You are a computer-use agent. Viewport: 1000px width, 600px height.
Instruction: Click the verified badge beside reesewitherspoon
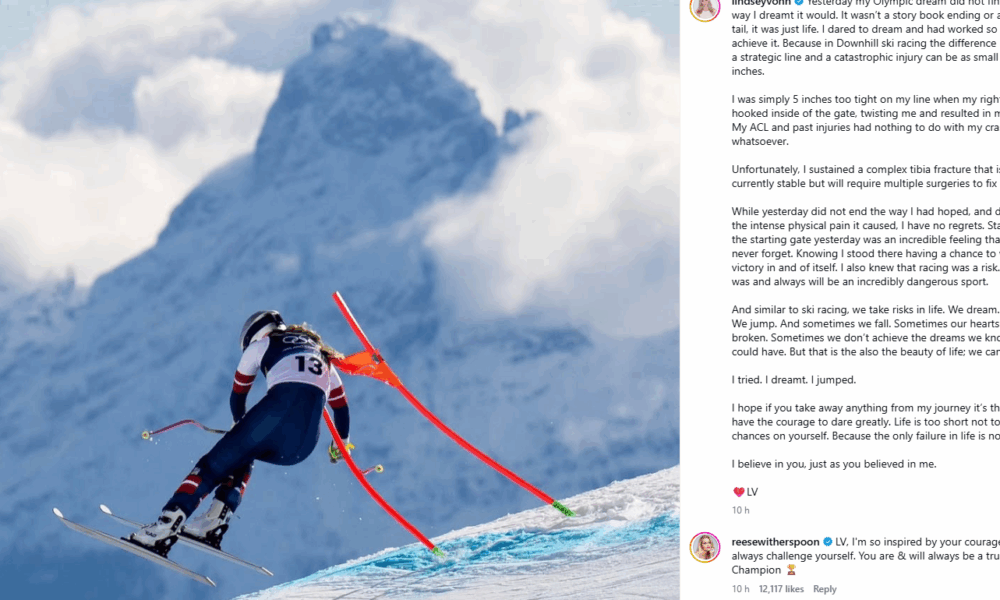828,542
